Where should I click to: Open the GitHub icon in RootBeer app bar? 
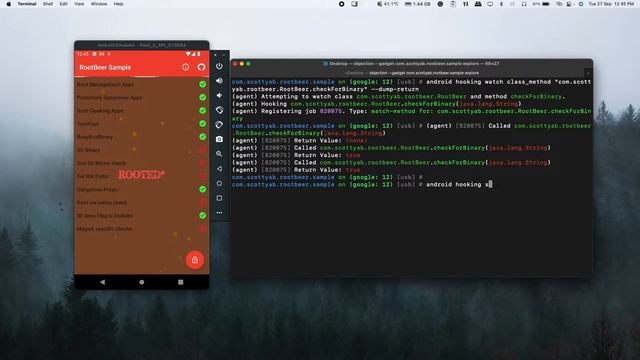[x=201, y=67]
